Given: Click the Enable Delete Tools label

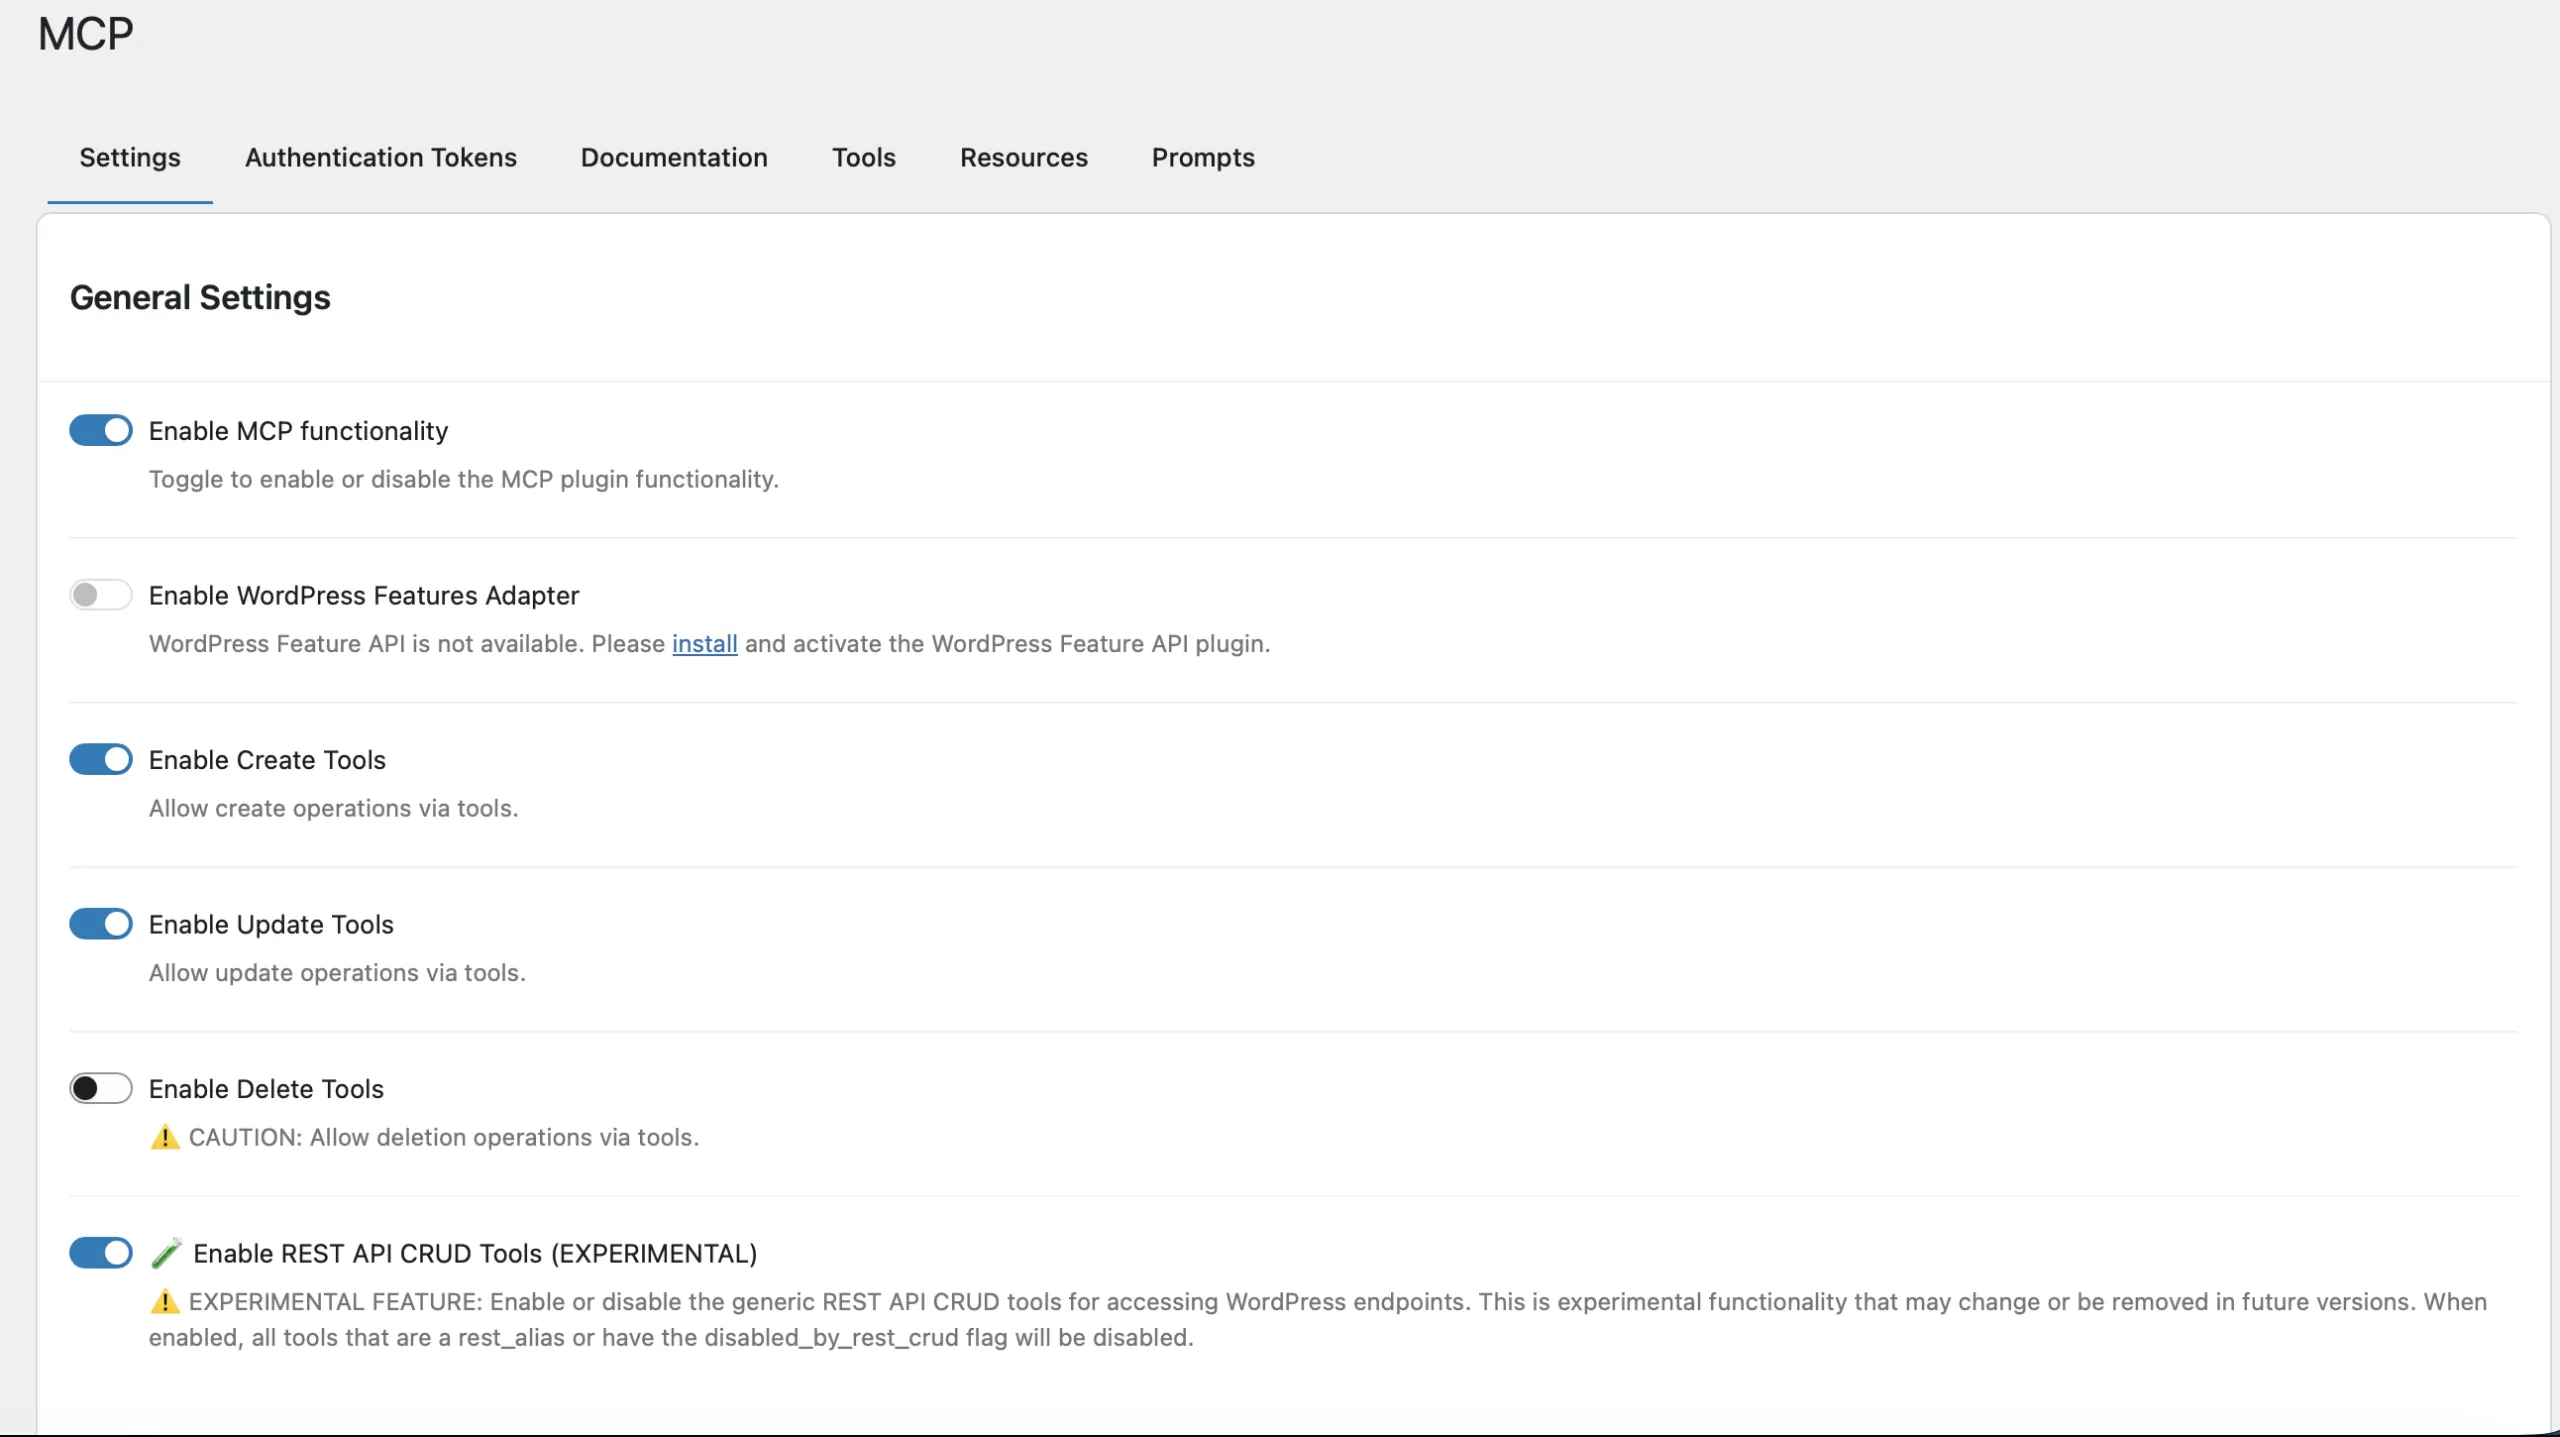Looking at the screenshot, I should tap(266, 1089).
